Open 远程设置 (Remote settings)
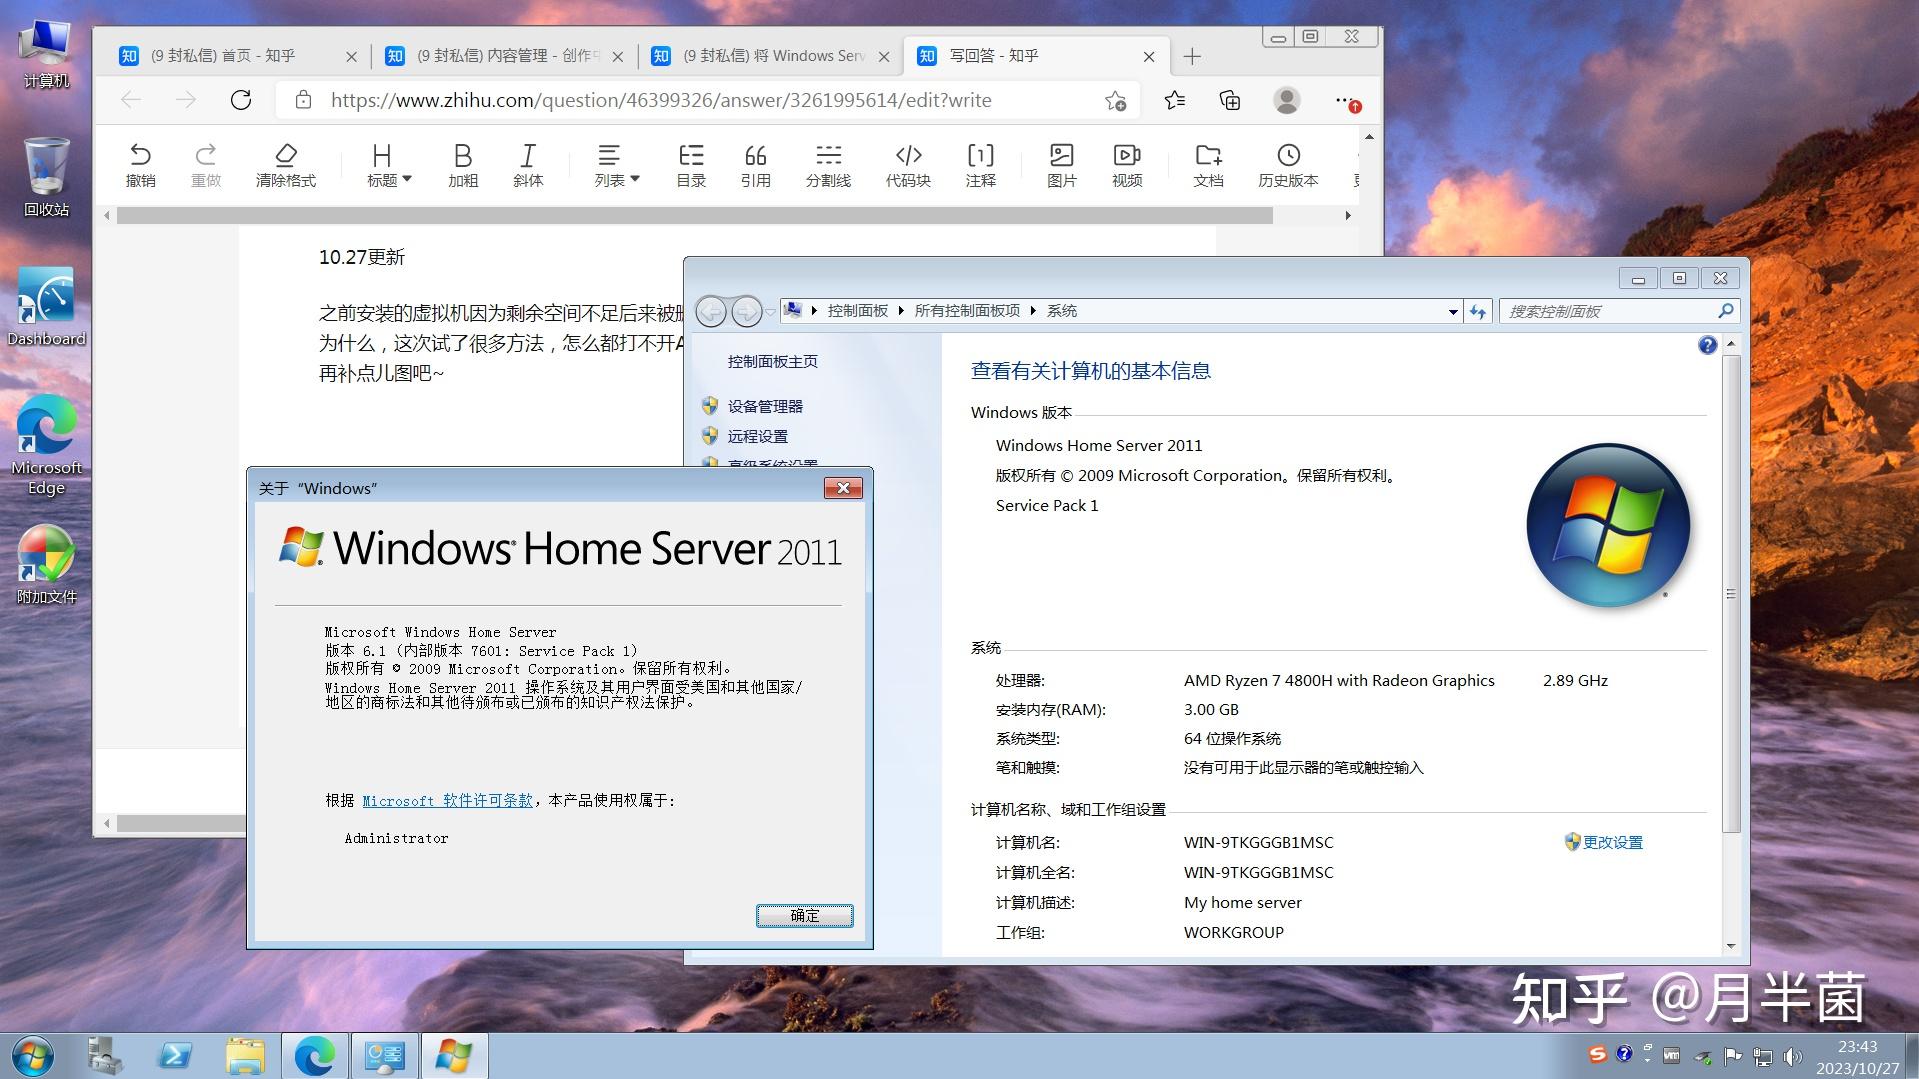 coord(757,437)
